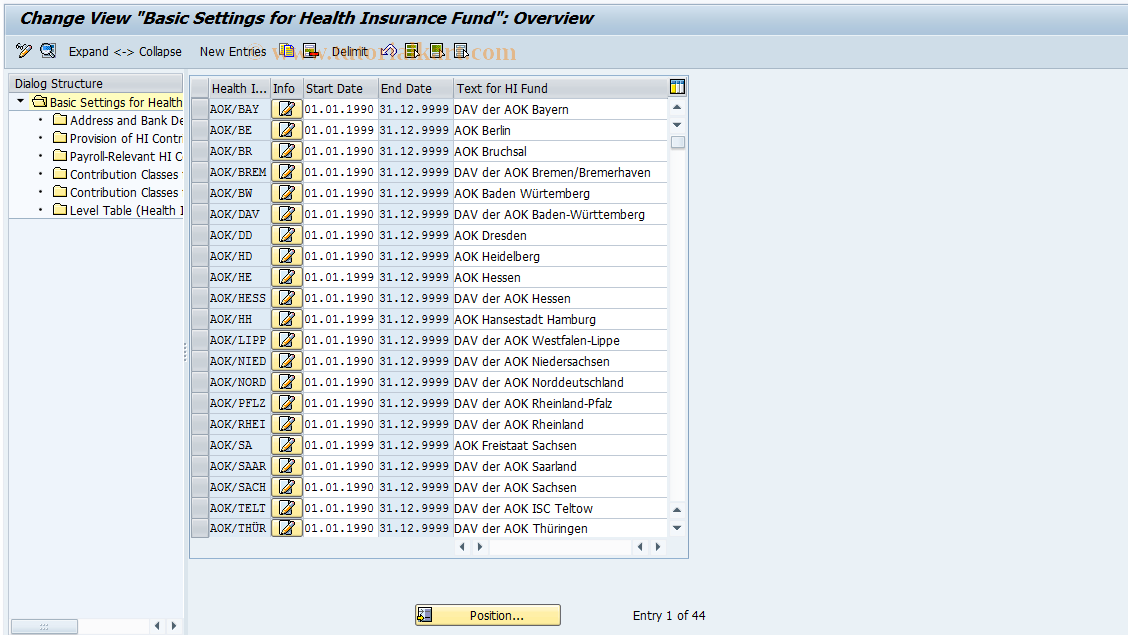This screenshot has height=635, width=1128.
Task: Select row marker for AOK/TELT
Action: pyautogui.click(x=200, y=508)
